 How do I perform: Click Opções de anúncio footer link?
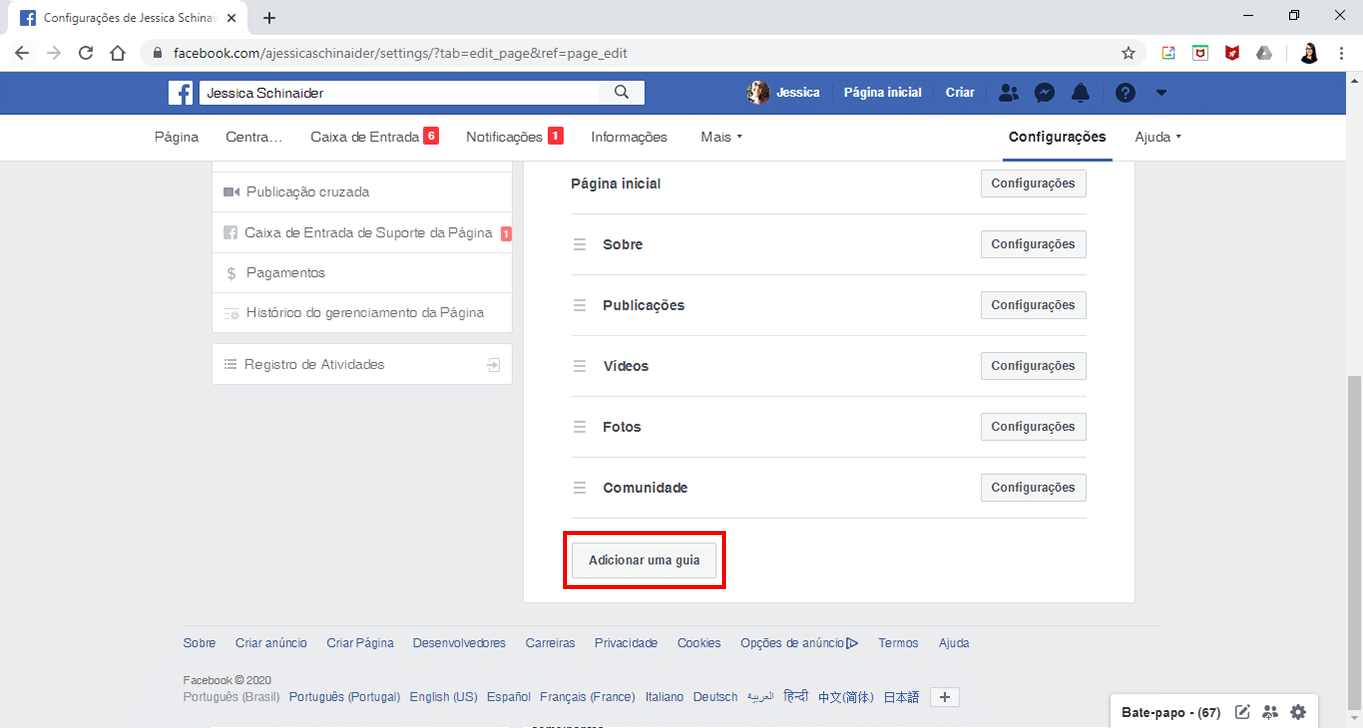[x=799, y=643]
